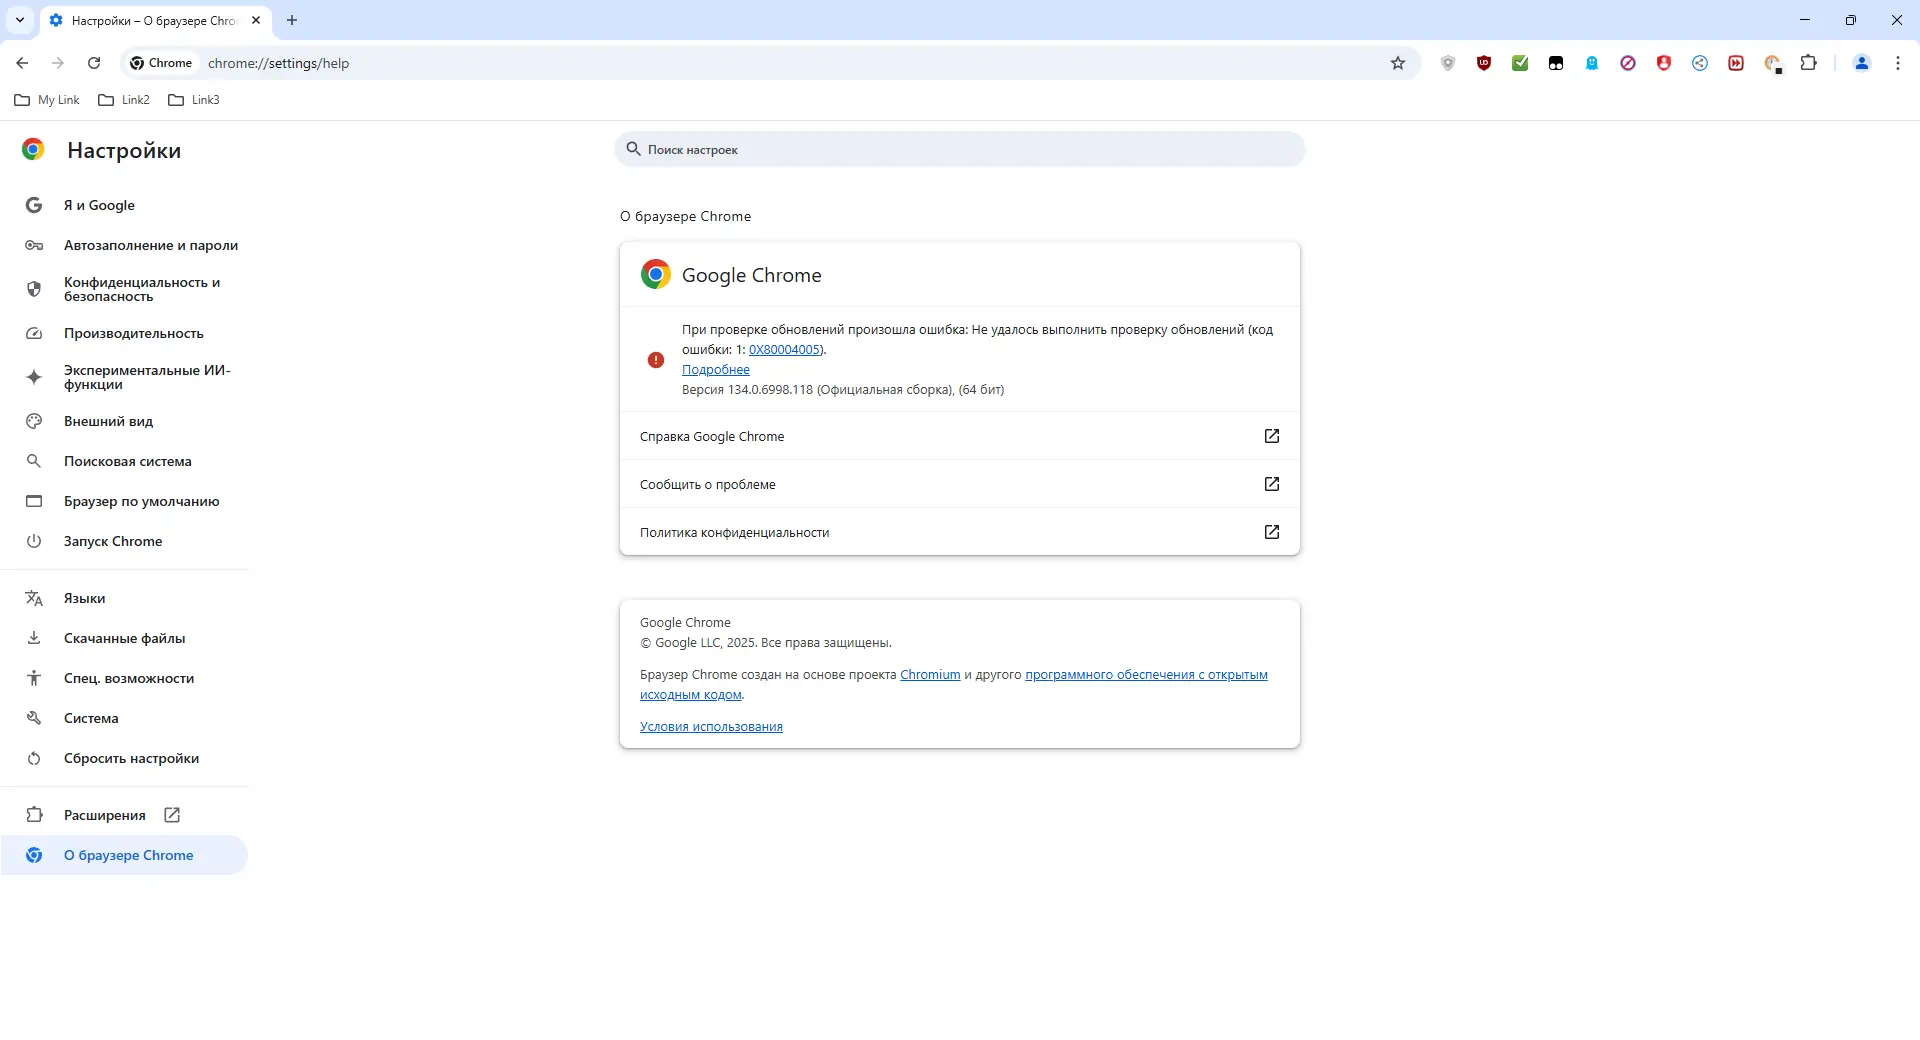Open the Link2 bookmarks folder
The height and width of the screenshot is (1040, 1920).
pos(124,100)
